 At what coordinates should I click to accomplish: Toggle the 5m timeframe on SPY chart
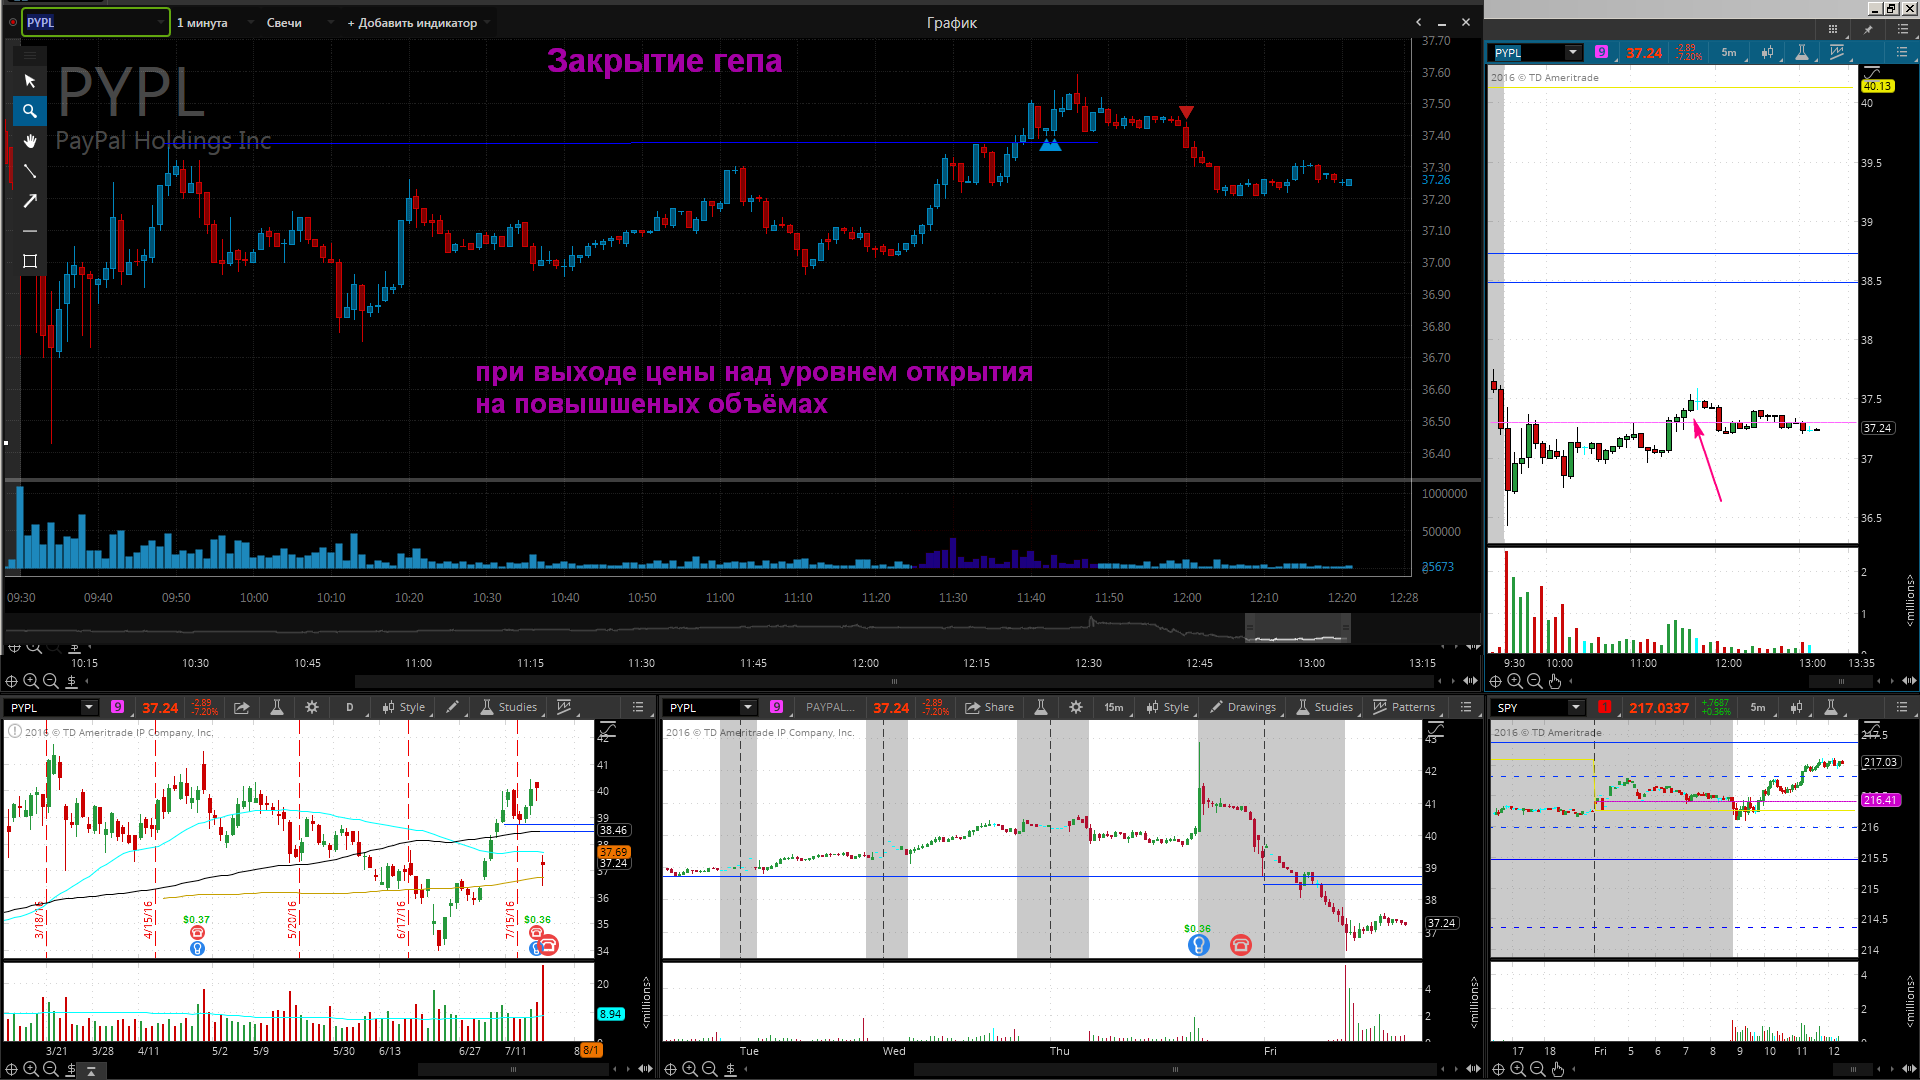1757,707
